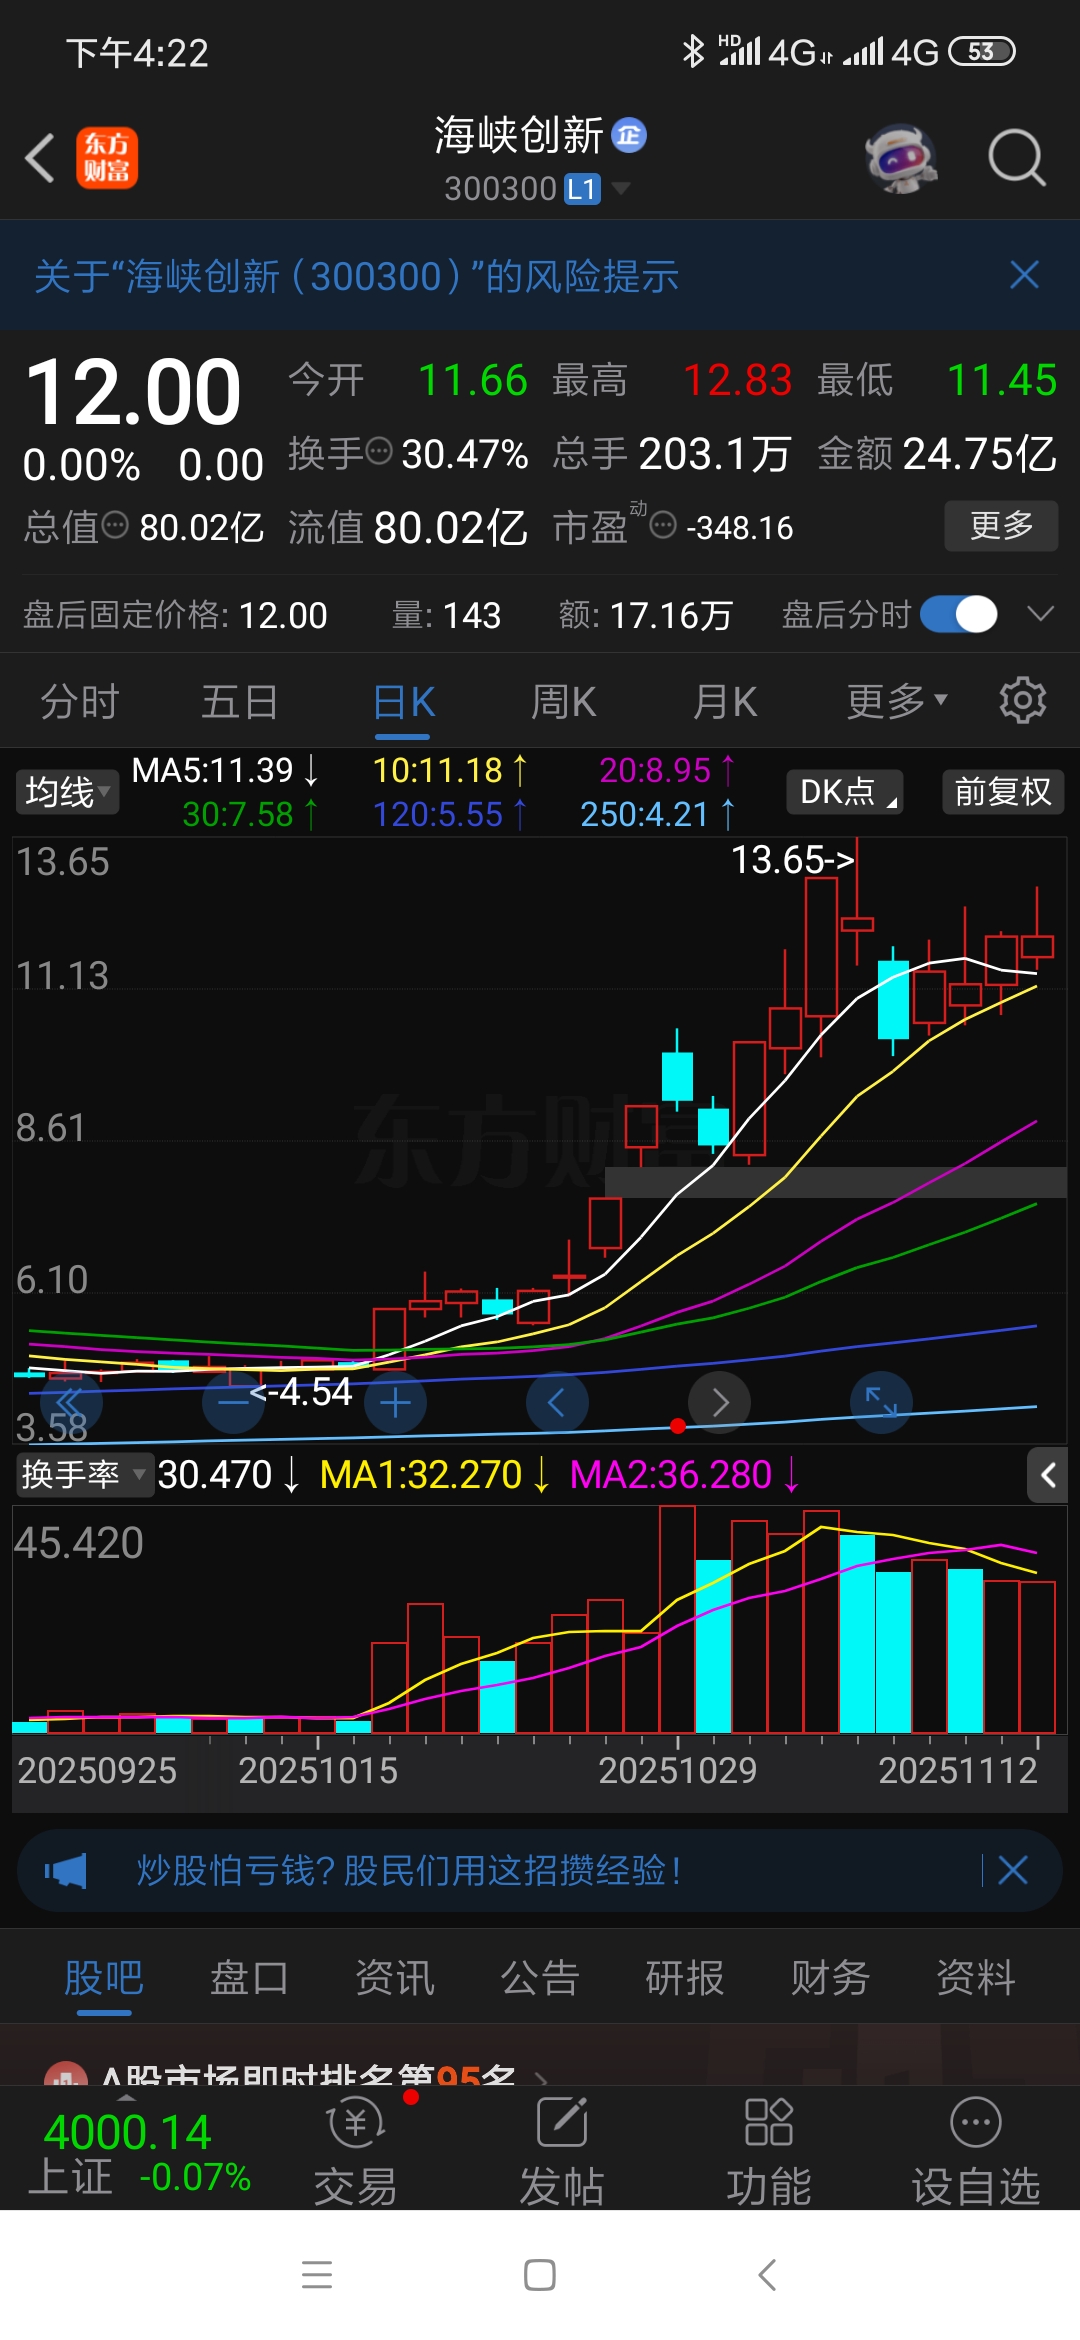
Task: Select the 股吧 tab
Action: click(104, 1978)
